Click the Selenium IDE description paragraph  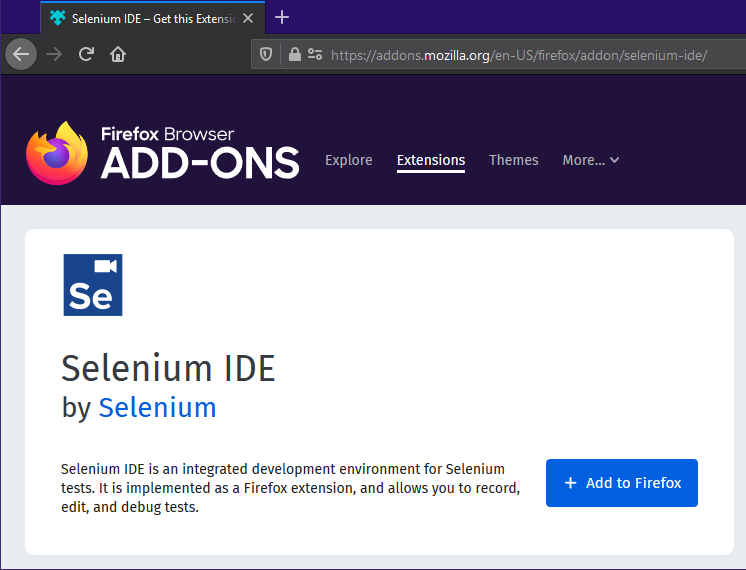(291, 488)
